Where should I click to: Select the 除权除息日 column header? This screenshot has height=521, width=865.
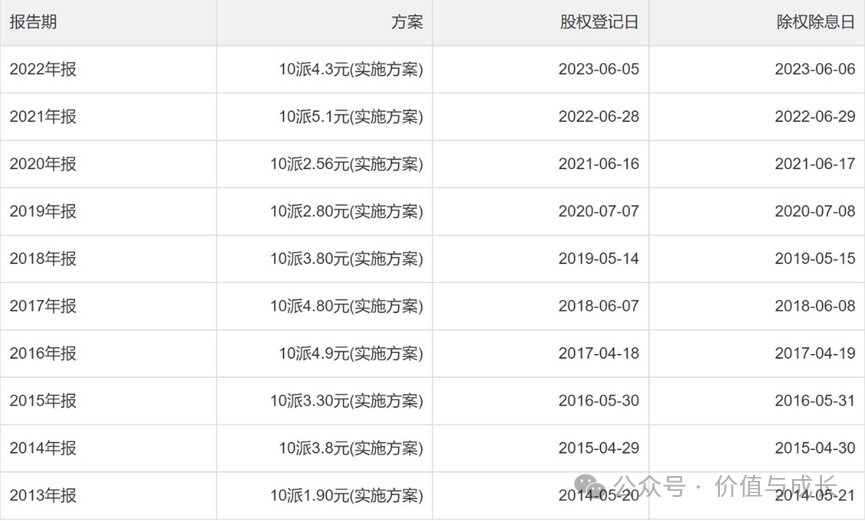click(x=815, y=22)
